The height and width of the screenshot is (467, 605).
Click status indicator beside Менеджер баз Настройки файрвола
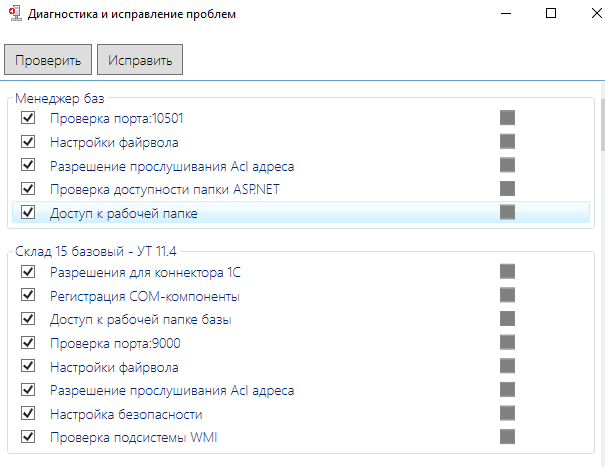507,141
